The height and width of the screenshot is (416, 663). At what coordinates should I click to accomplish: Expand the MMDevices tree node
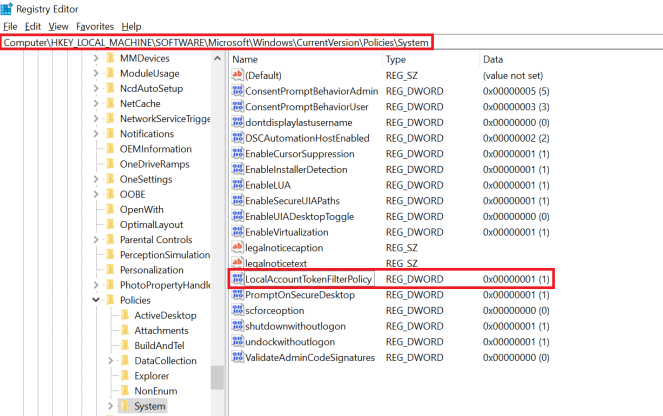point(96,58)
